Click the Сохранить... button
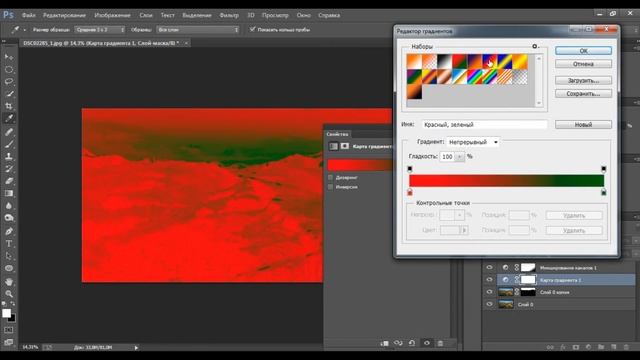 [x=583, y=94]
